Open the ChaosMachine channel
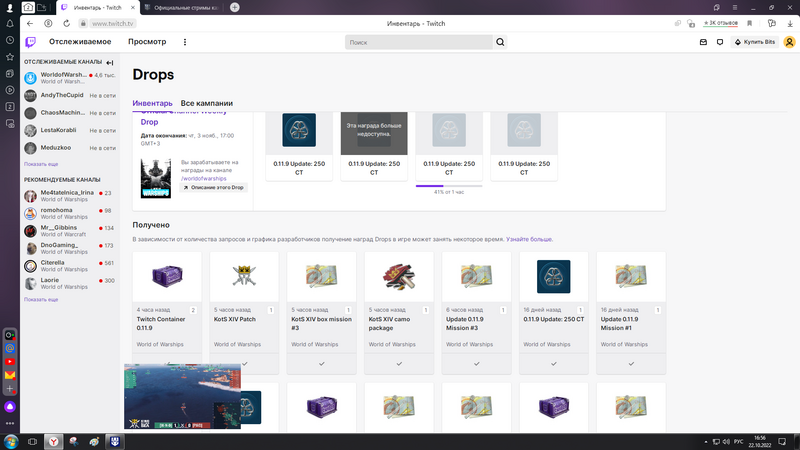Image resolution: width=800 pixels, height=450 pixels. [70, 113]
